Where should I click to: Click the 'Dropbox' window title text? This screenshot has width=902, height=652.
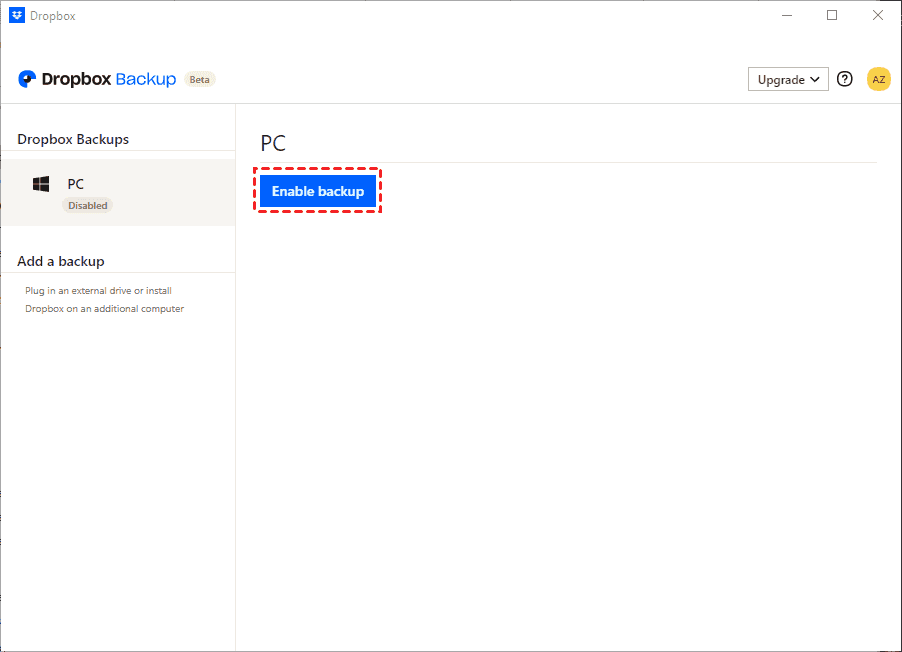click(x=53, y=16)
